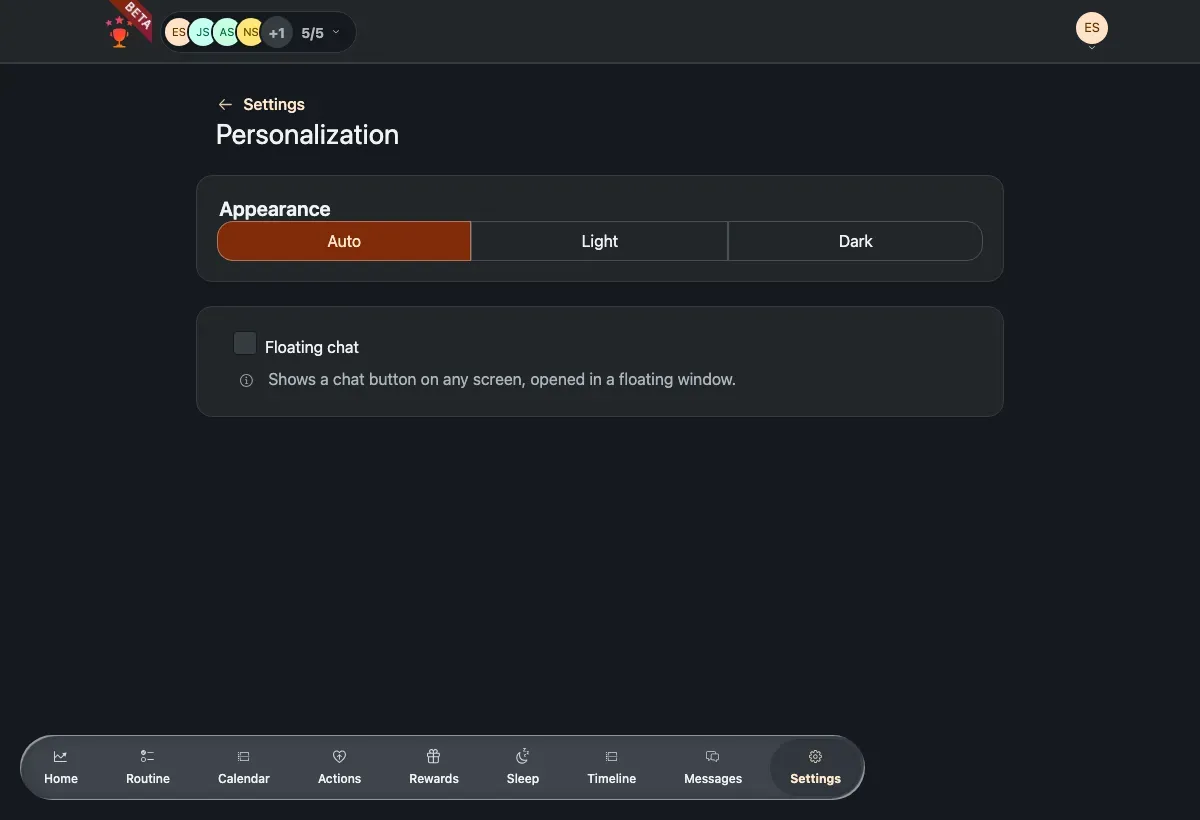Switch appearance to Dark
Image resolution: width=1200 pixels, height=820 pixels.
point(856,241)
